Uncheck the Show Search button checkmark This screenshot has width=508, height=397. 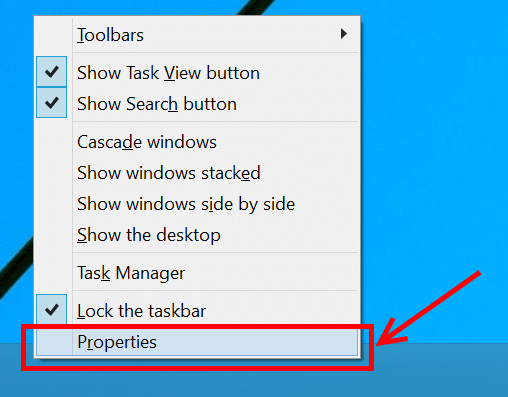click(x=52, y=103)
